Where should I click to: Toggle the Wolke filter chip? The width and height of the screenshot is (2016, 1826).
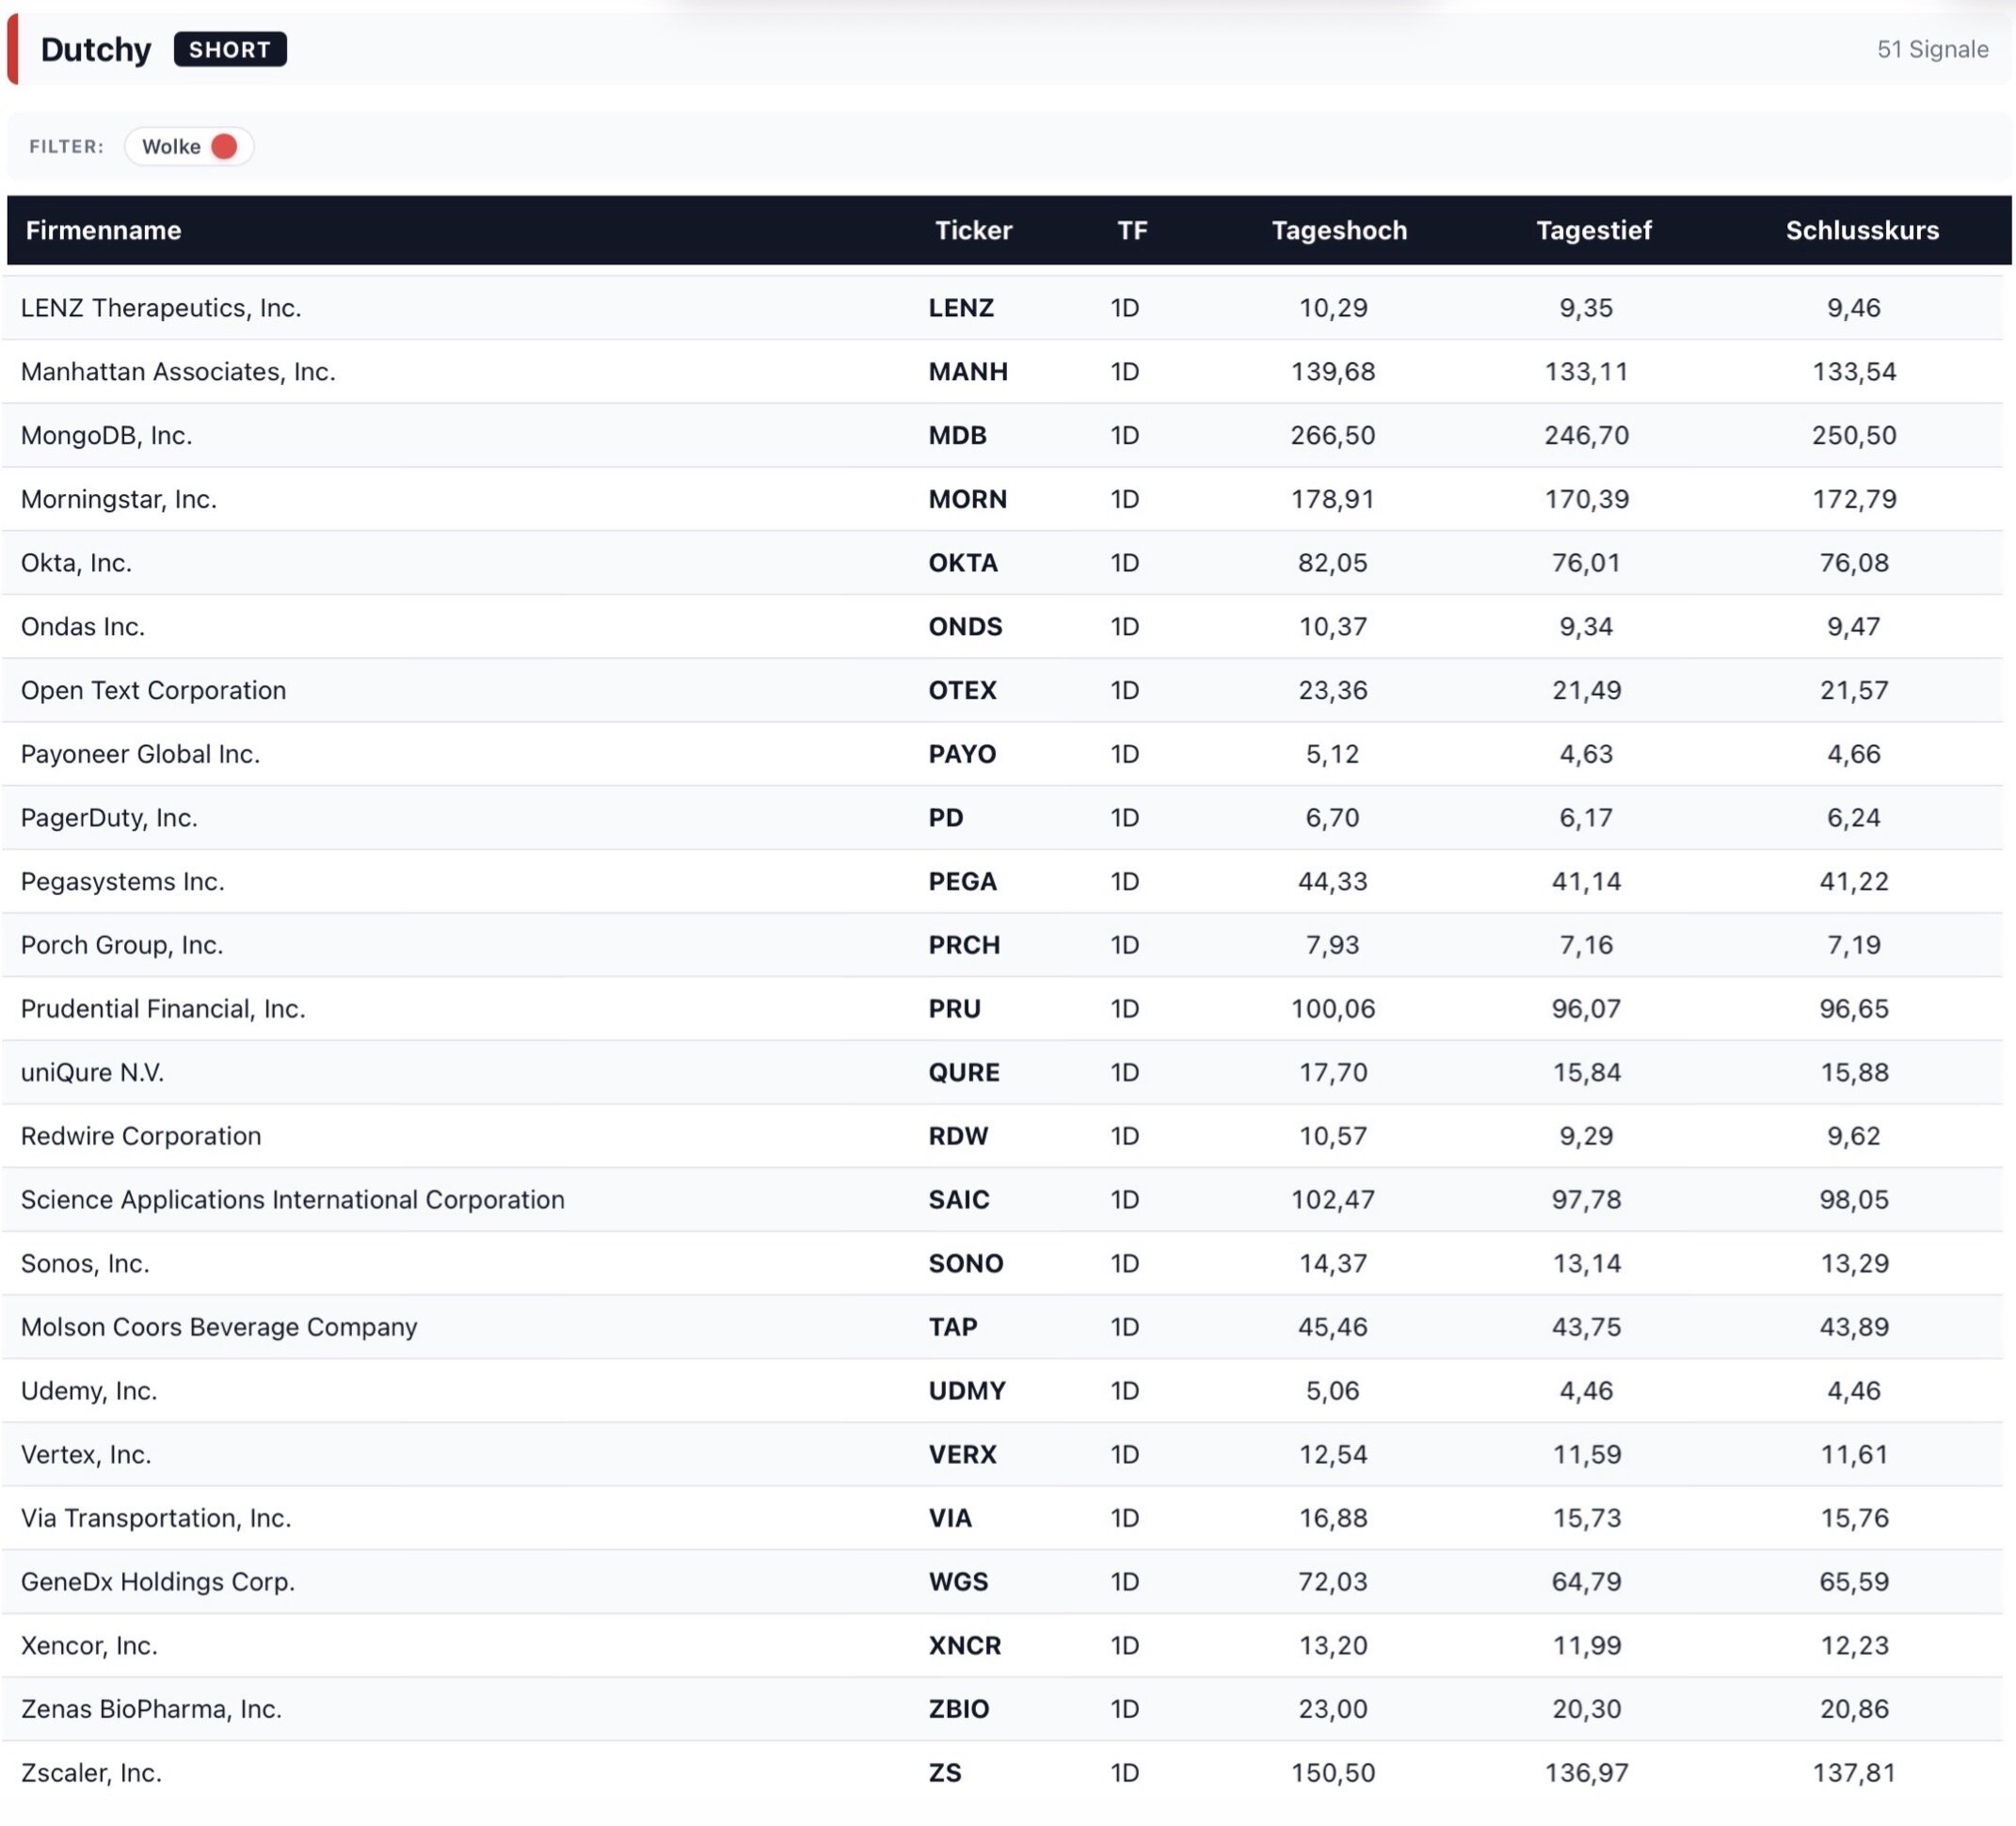coord(175,146)
